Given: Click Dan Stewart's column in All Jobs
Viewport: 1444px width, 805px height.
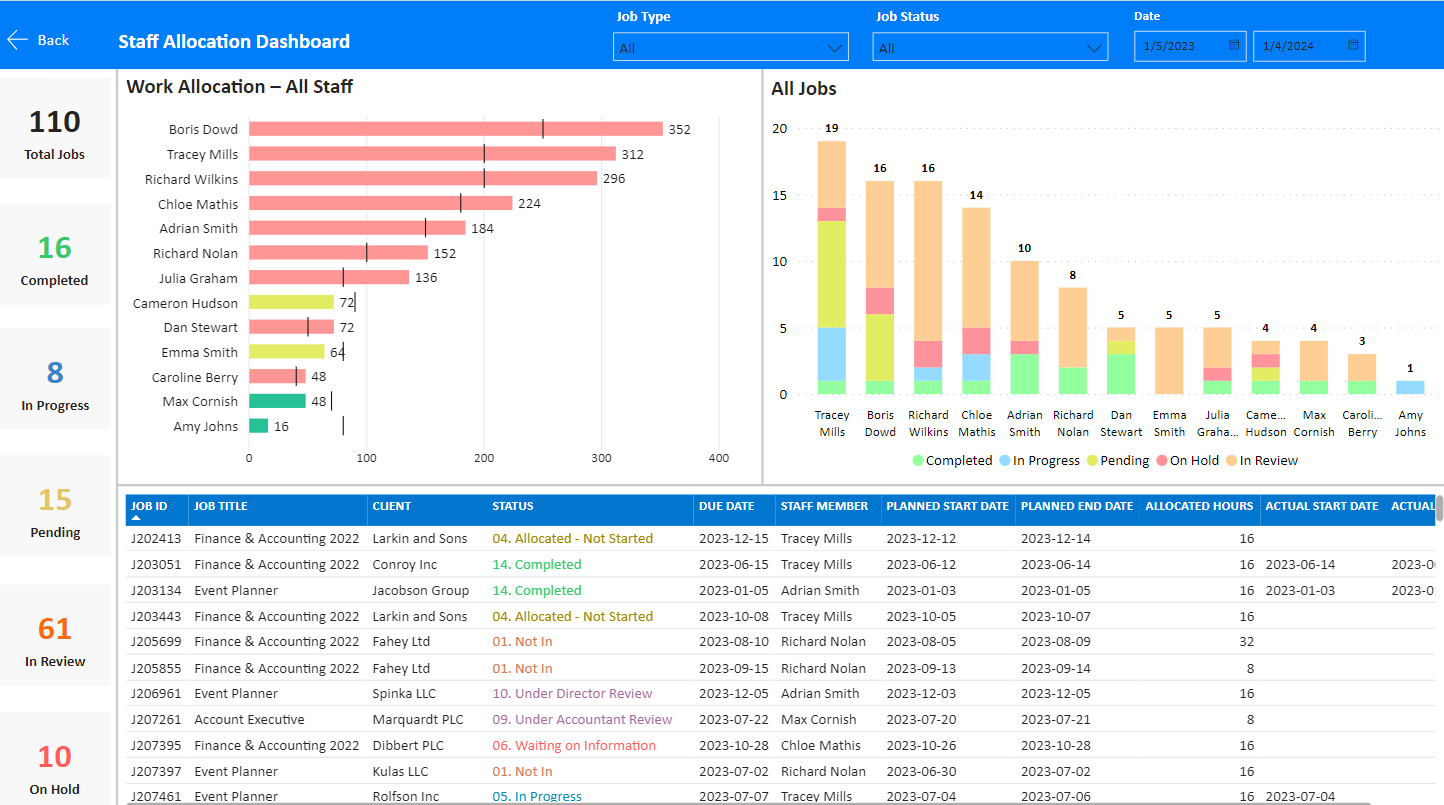Looking at the screenshot, I should [x=1121, y=361].
